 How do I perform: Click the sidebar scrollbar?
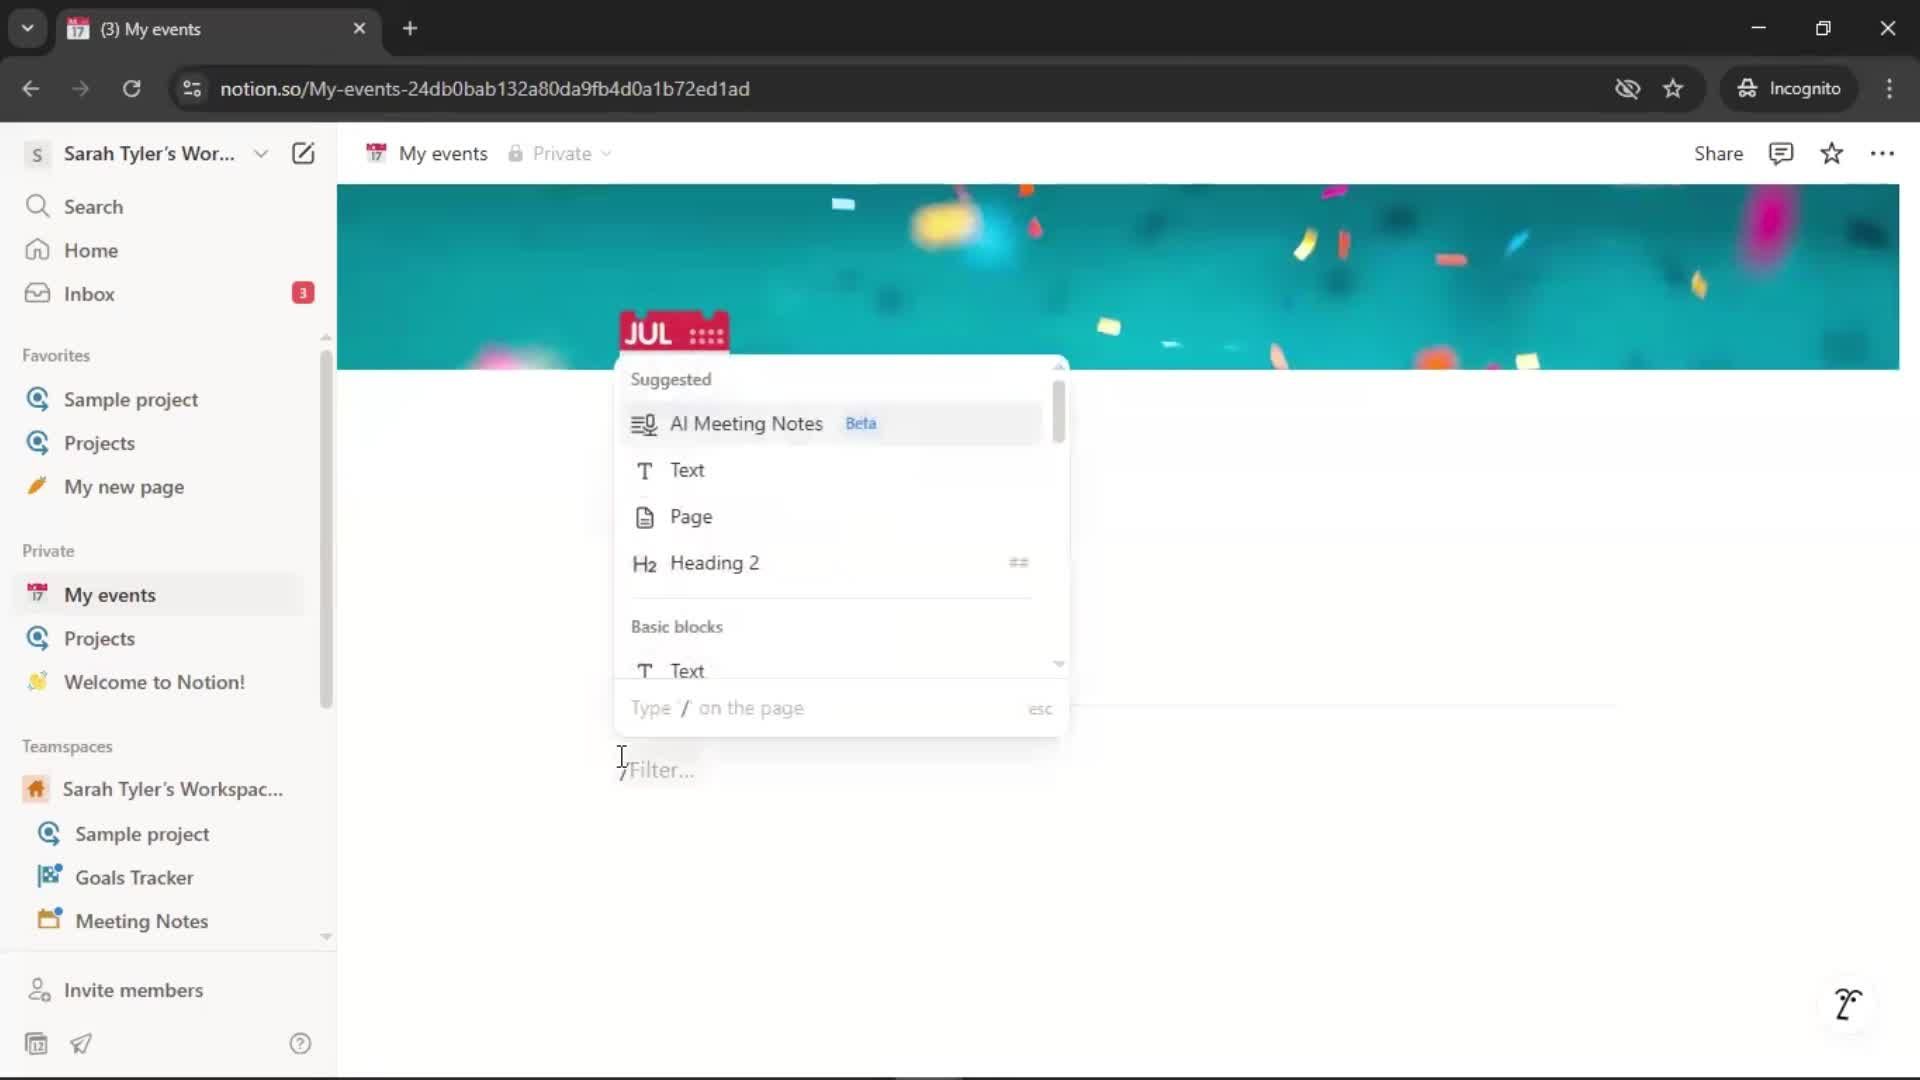coord(326,528)
